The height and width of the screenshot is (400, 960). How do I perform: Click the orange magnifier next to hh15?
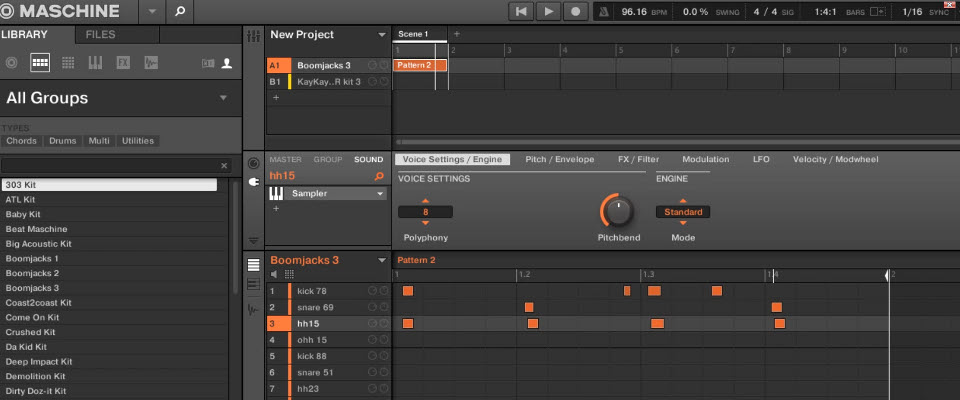379,176
